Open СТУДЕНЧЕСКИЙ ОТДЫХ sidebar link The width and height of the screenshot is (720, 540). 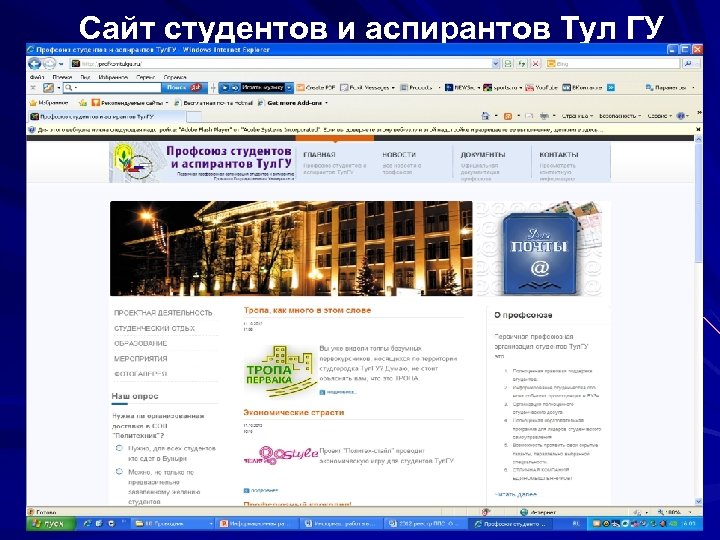[154, 328]
